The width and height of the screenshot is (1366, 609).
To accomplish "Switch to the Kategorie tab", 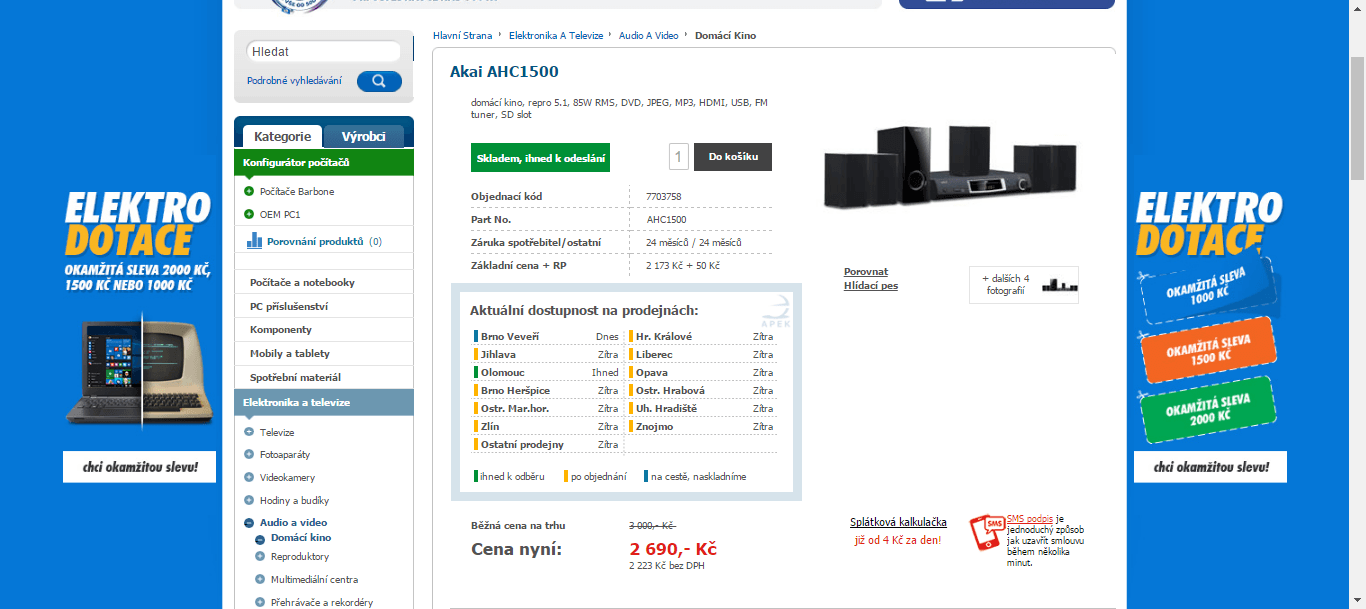I will 283,136.
